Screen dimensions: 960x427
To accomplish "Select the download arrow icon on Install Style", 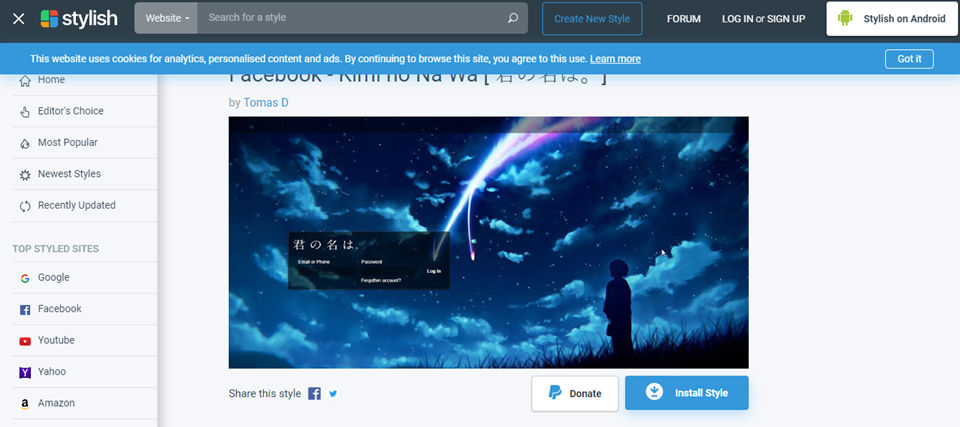I will pos(654,392).
